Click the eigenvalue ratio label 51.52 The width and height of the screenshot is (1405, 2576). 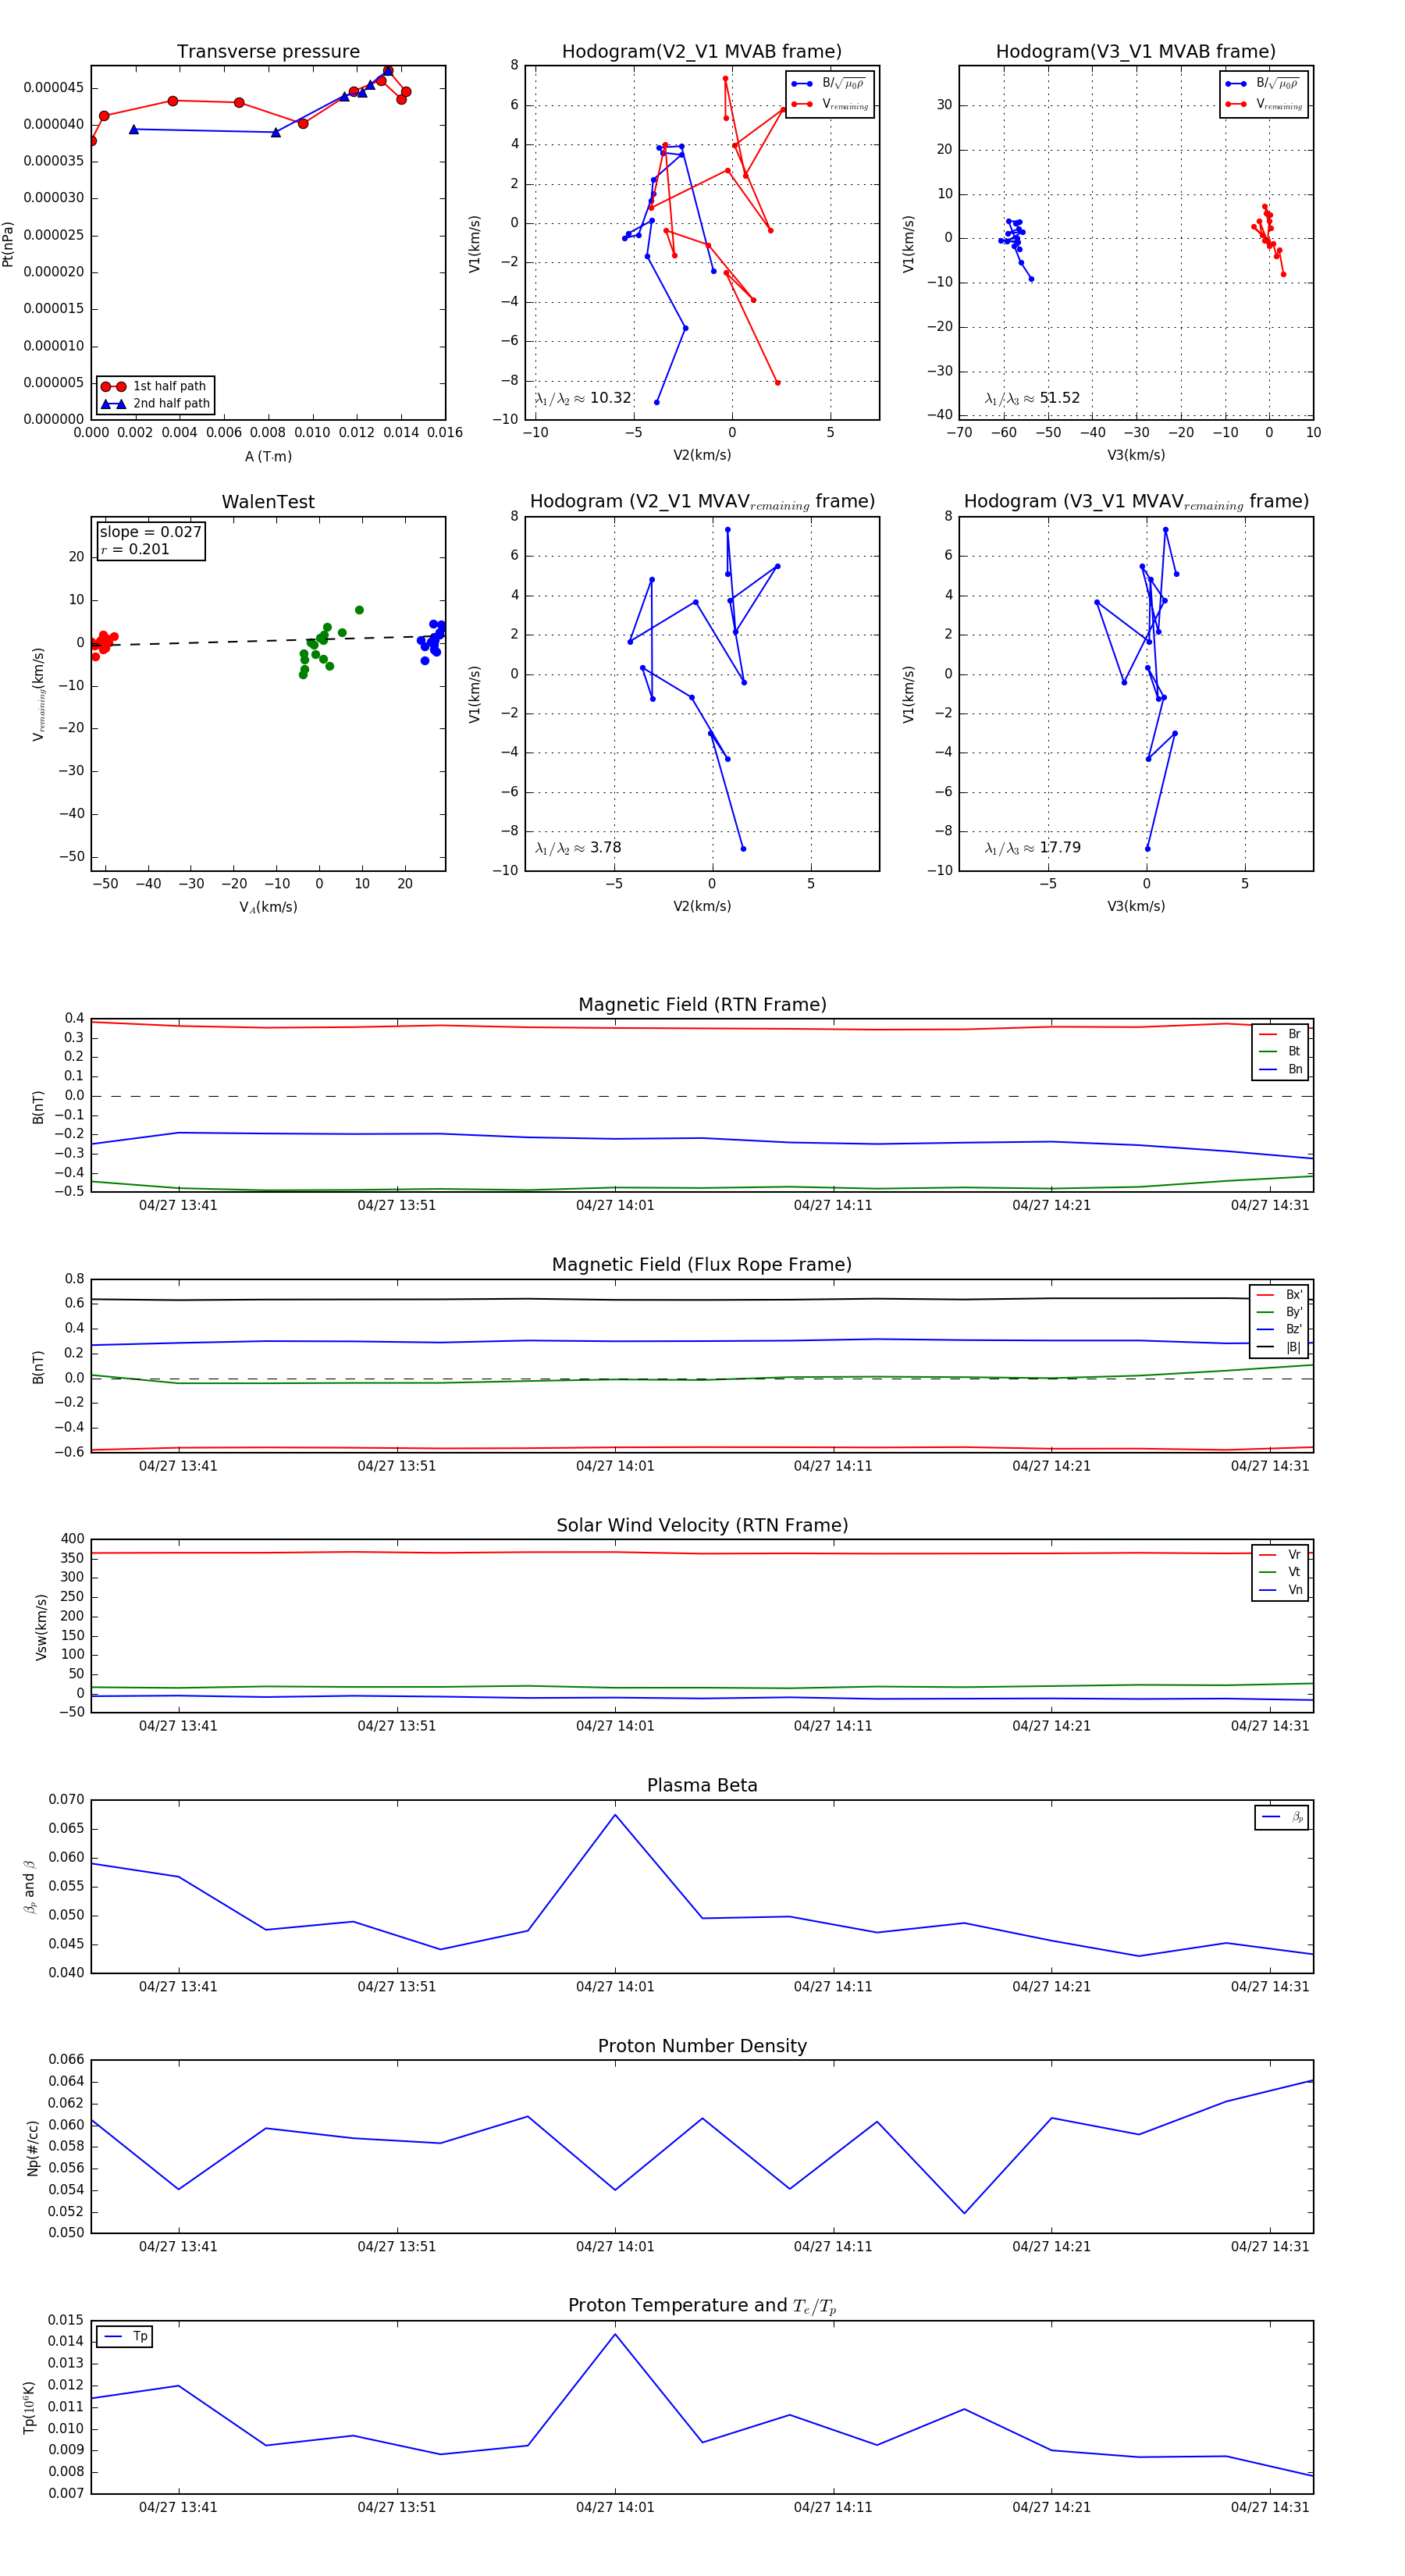pos(1032,398)
